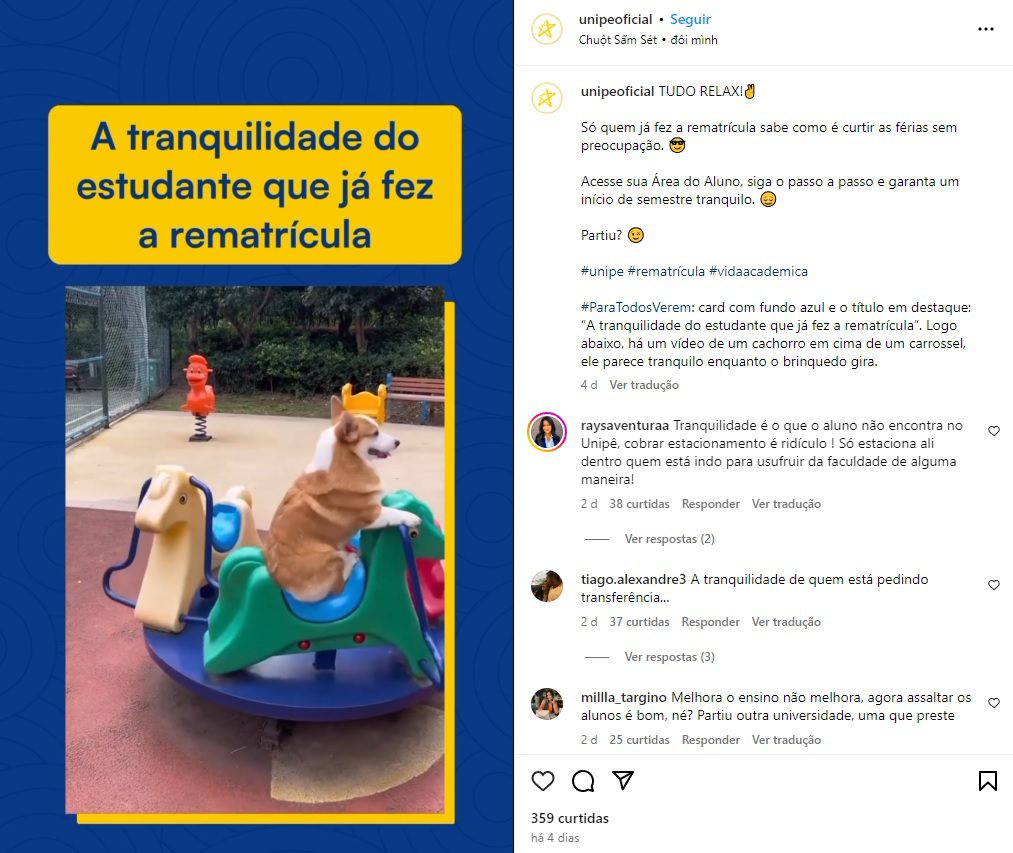The width and height of the screenshot is (1013, 853).
Task: Click the Seguir follow button
Action: pos(690,19)
